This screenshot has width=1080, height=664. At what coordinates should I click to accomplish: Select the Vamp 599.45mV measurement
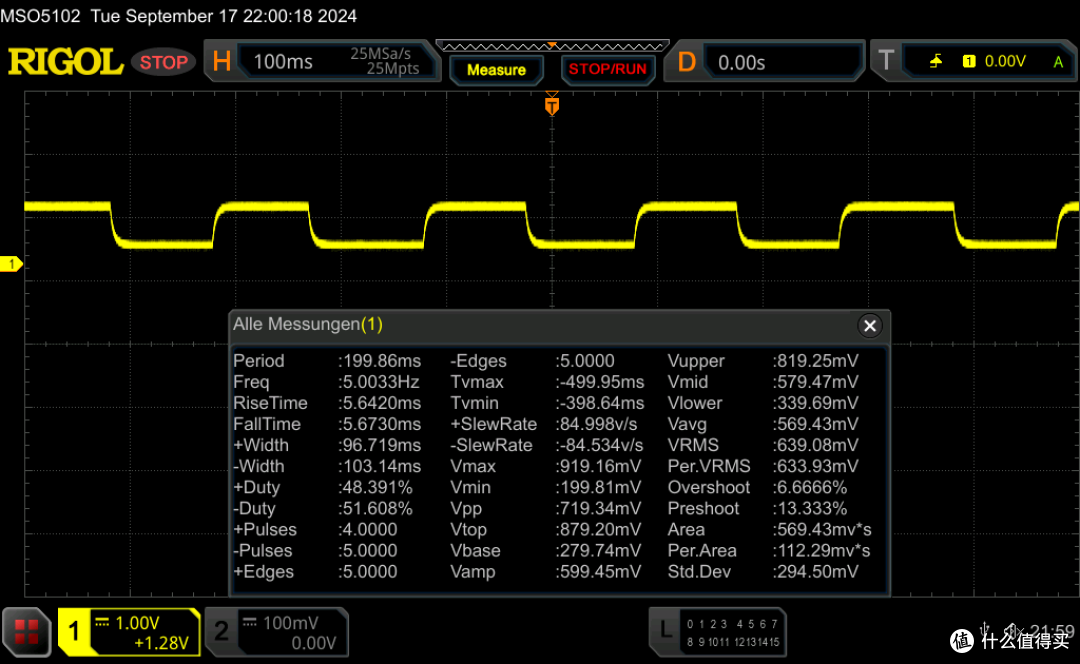tap(546, 572)
